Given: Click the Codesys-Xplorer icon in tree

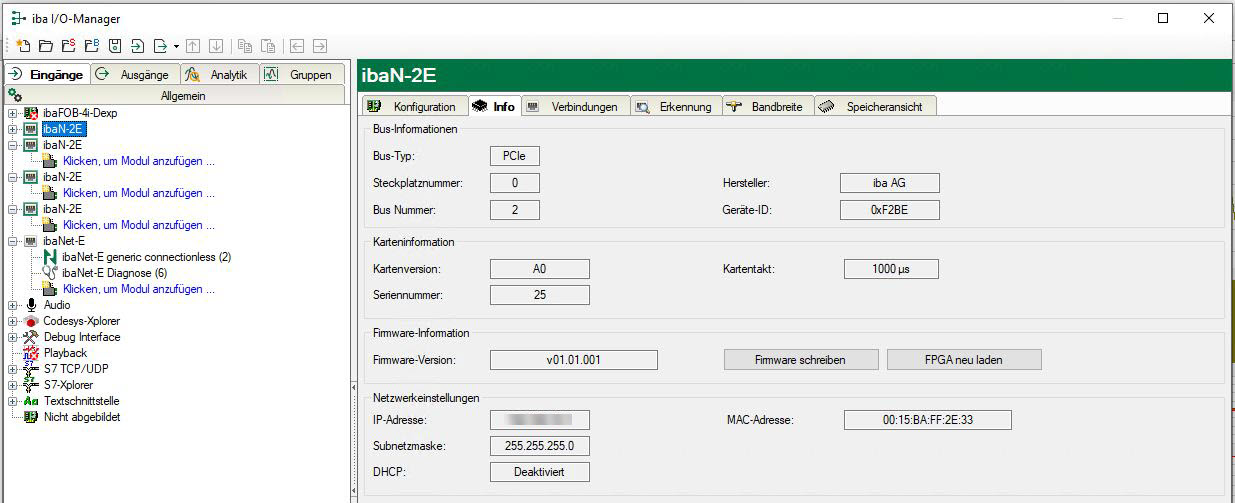Looking at the screenshot, I should pyautogui.click(x=31, y=321).
